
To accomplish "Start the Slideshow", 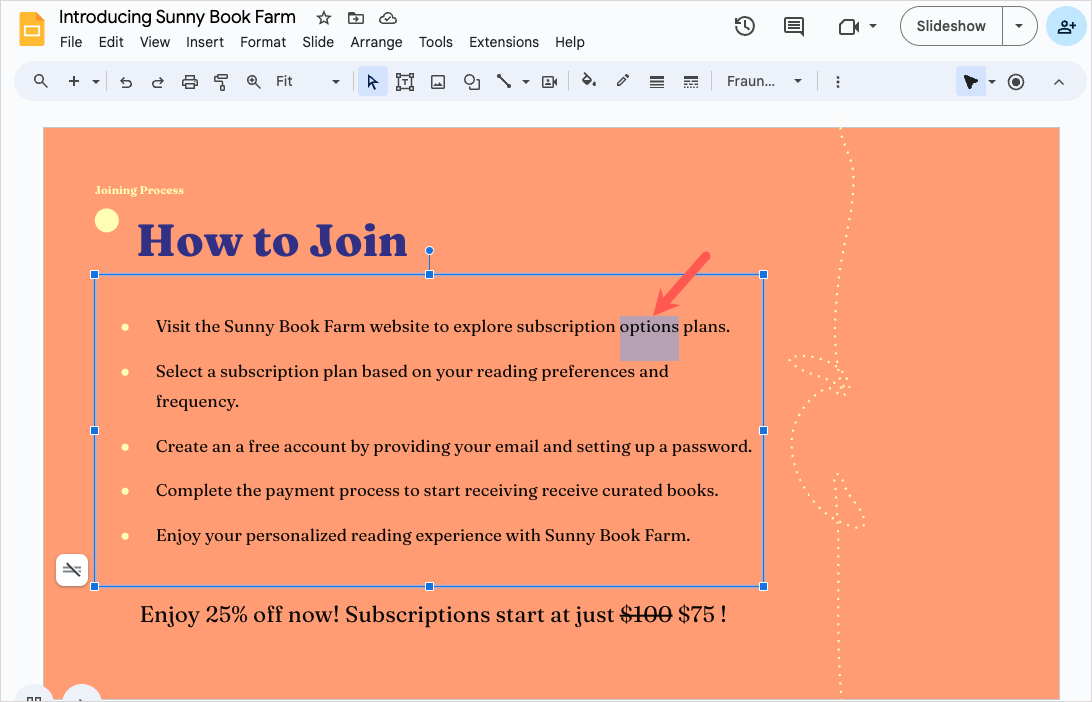I will 951,26.
